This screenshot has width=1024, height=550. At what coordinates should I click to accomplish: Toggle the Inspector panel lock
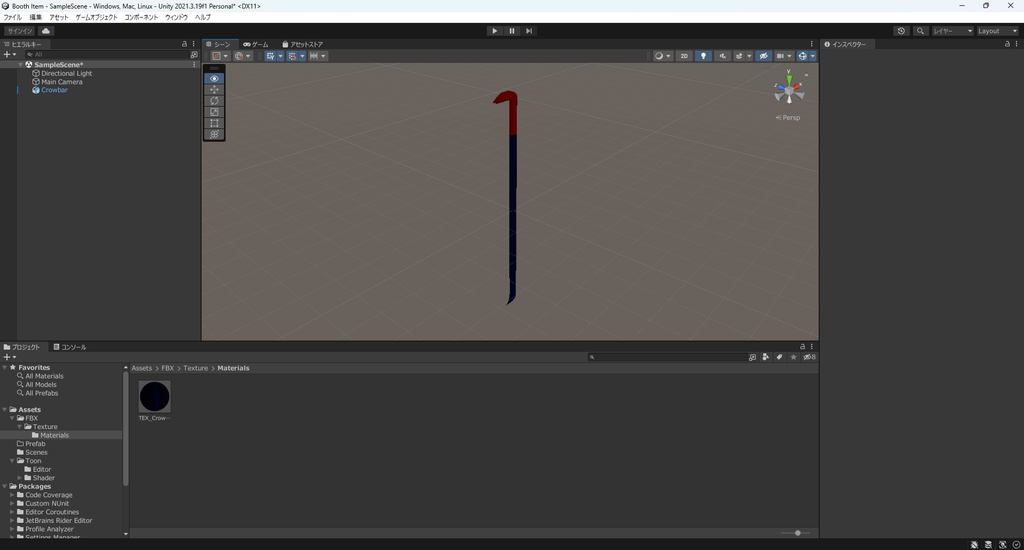click(x=1007, y=44)
